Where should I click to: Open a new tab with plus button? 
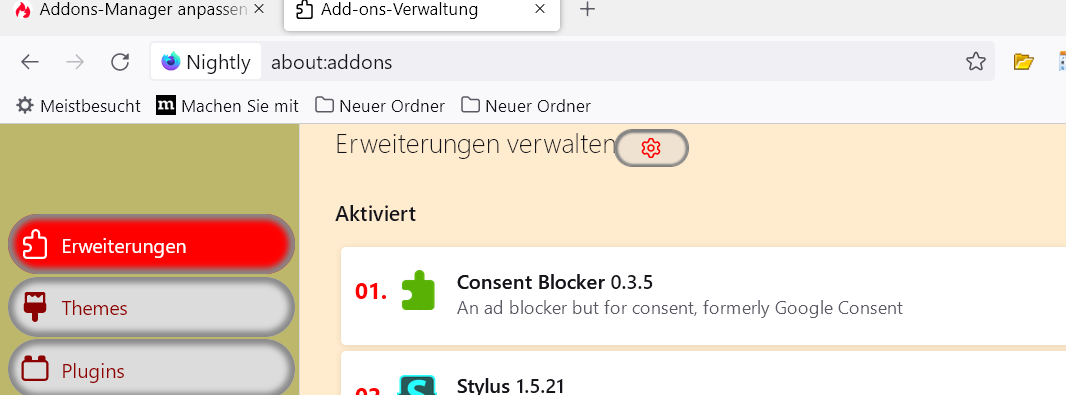tap(588, 10)
